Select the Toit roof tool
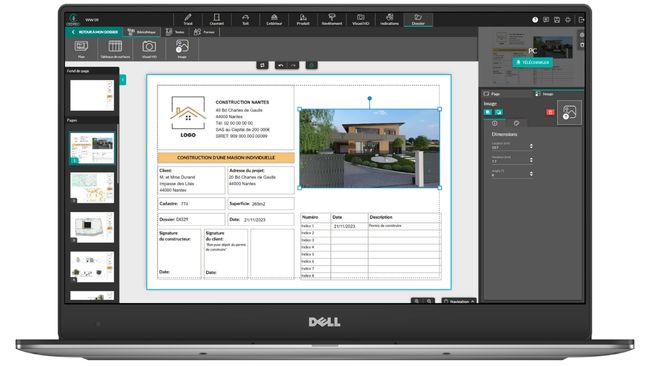 245,19
